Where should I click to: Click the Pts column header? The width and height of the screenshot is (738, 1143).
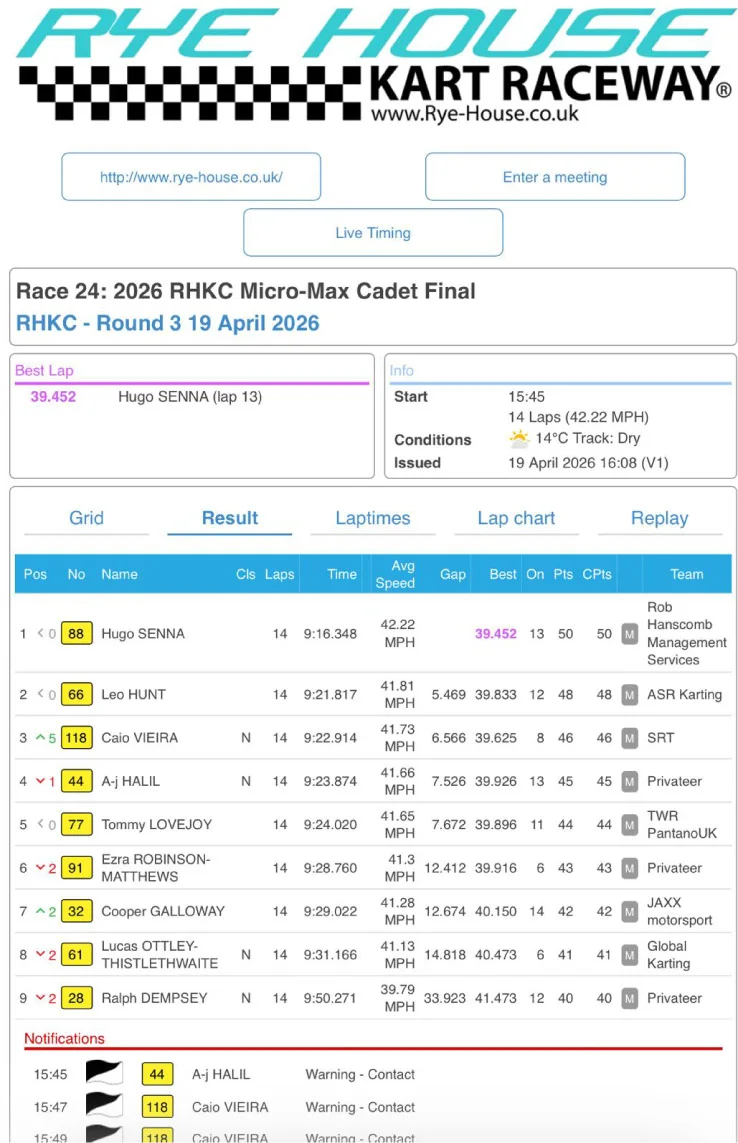pyautogui.click(x=563, y=574)
